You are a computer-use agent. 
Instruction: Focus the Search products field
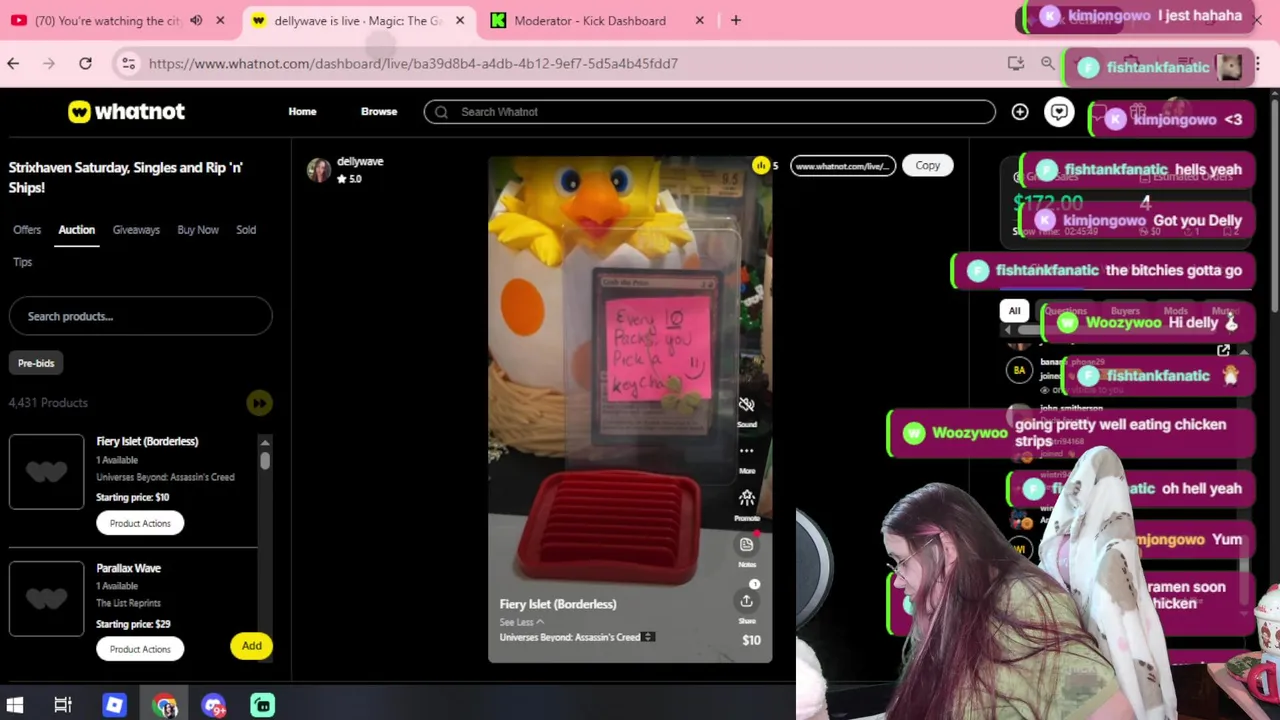(x=140, y=316)
